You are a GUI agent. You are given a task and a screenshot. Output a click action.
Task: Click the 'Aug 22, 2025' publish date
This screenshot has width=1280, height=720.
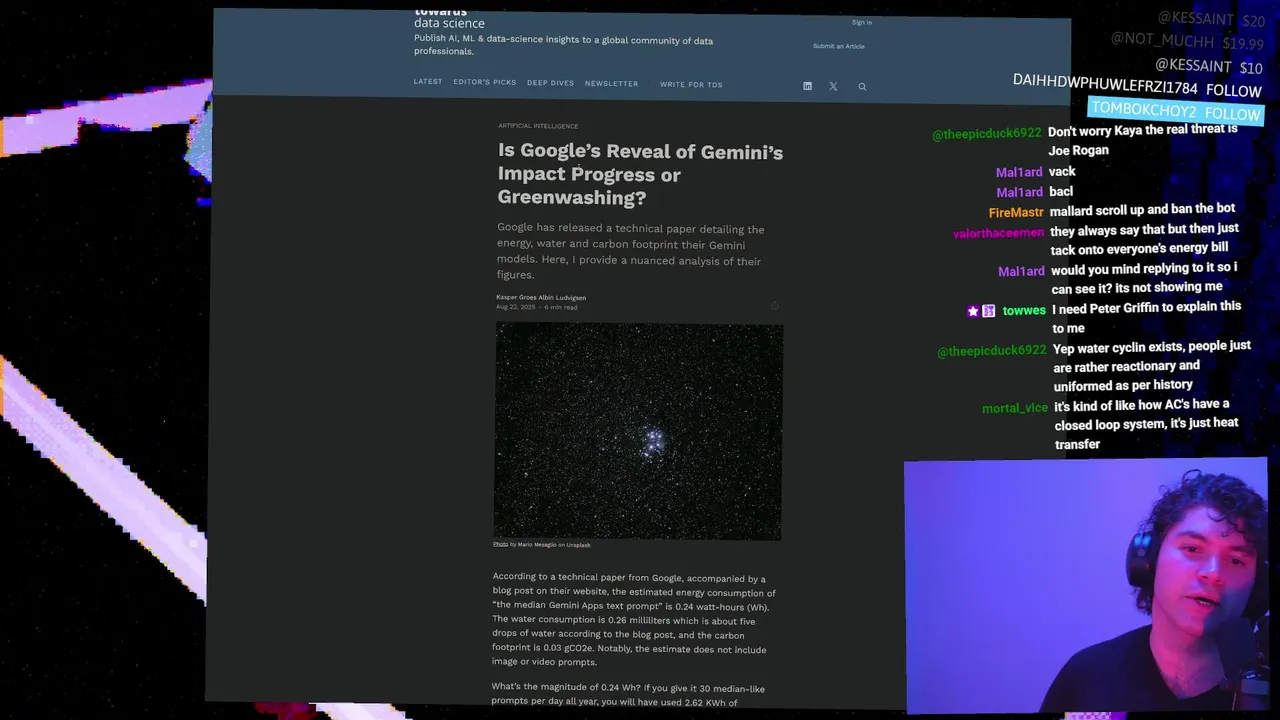click(x=516, y=307)
